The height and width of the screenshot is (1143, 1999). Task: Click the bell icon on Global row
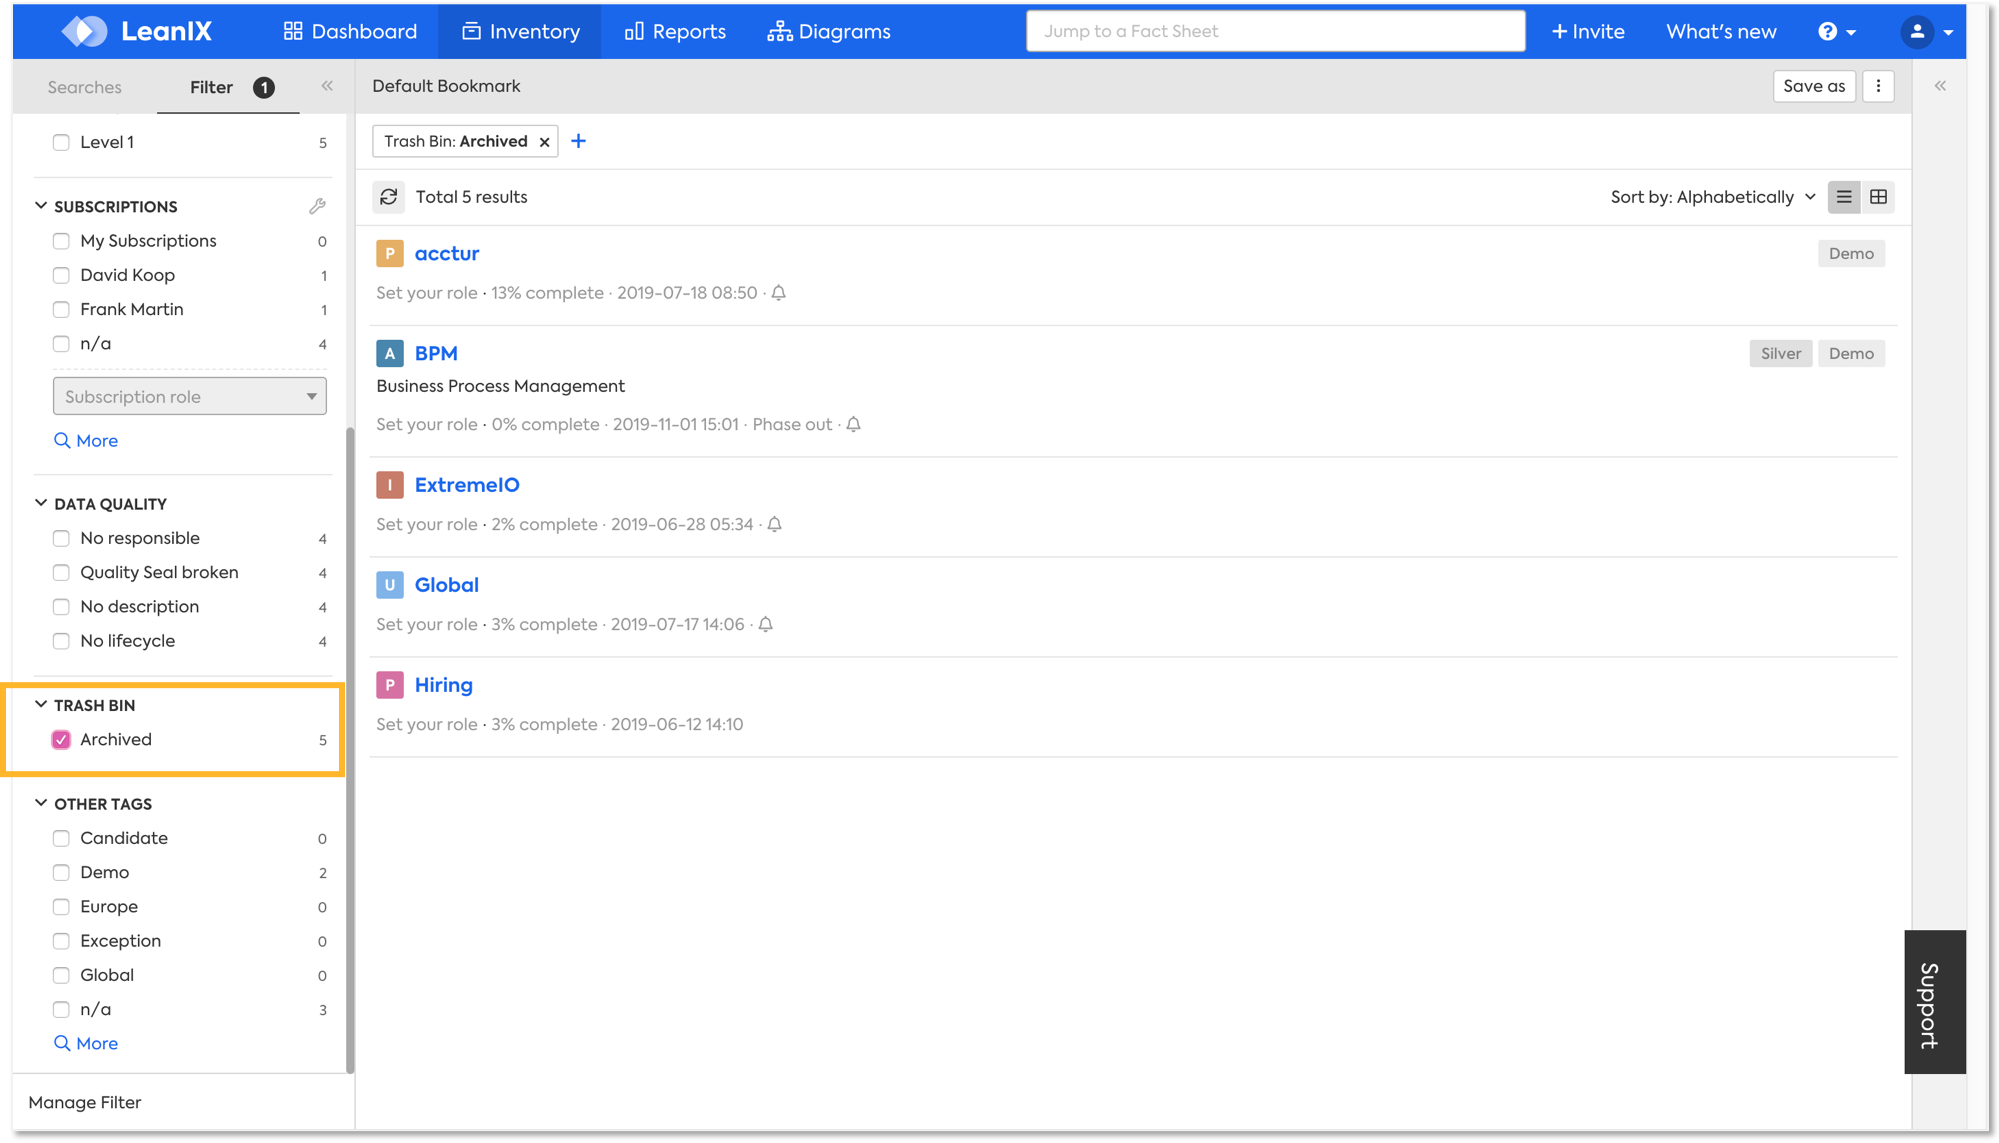pos(765,624)
